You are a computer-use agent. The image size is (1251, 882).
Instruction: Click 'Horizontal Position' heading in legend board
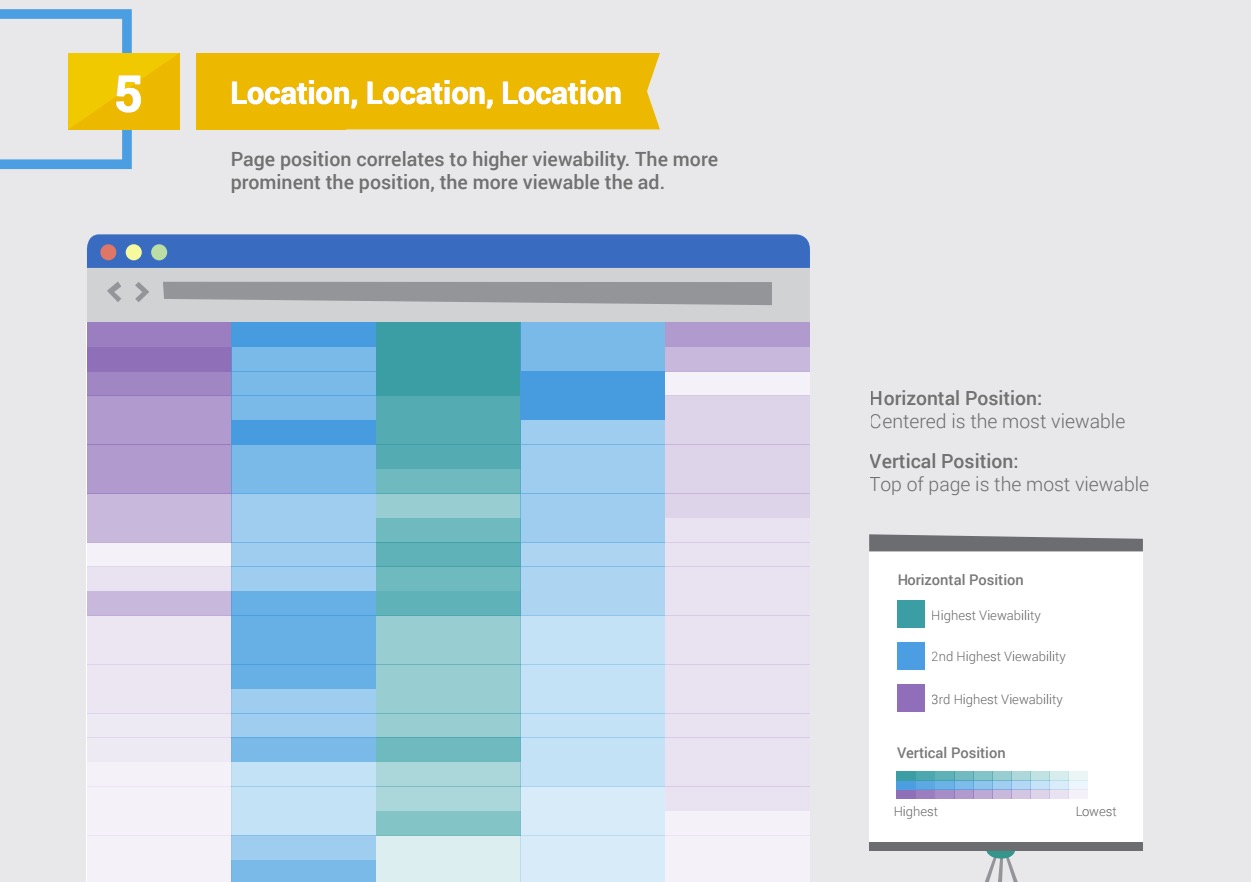pos(960,580)
